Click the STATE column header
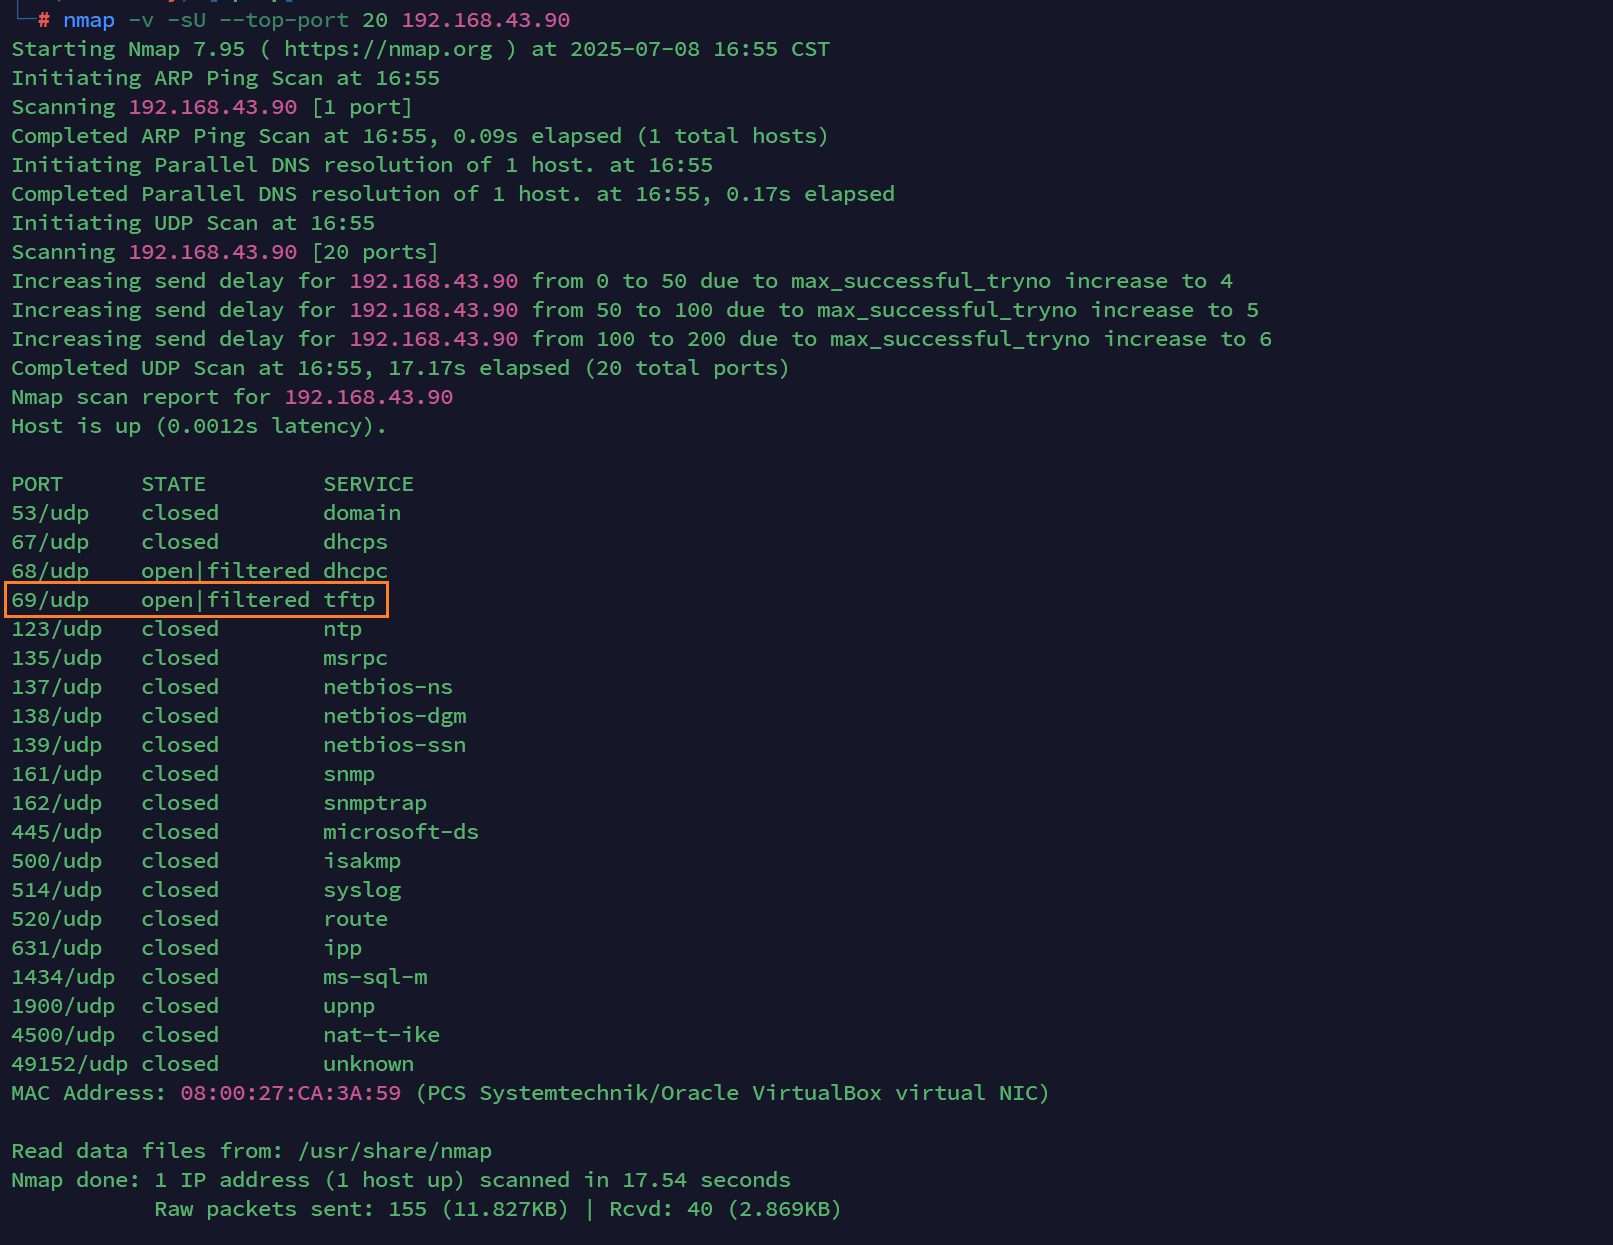The width and height of the screenshot is (1613, 1245). (173, 484)
